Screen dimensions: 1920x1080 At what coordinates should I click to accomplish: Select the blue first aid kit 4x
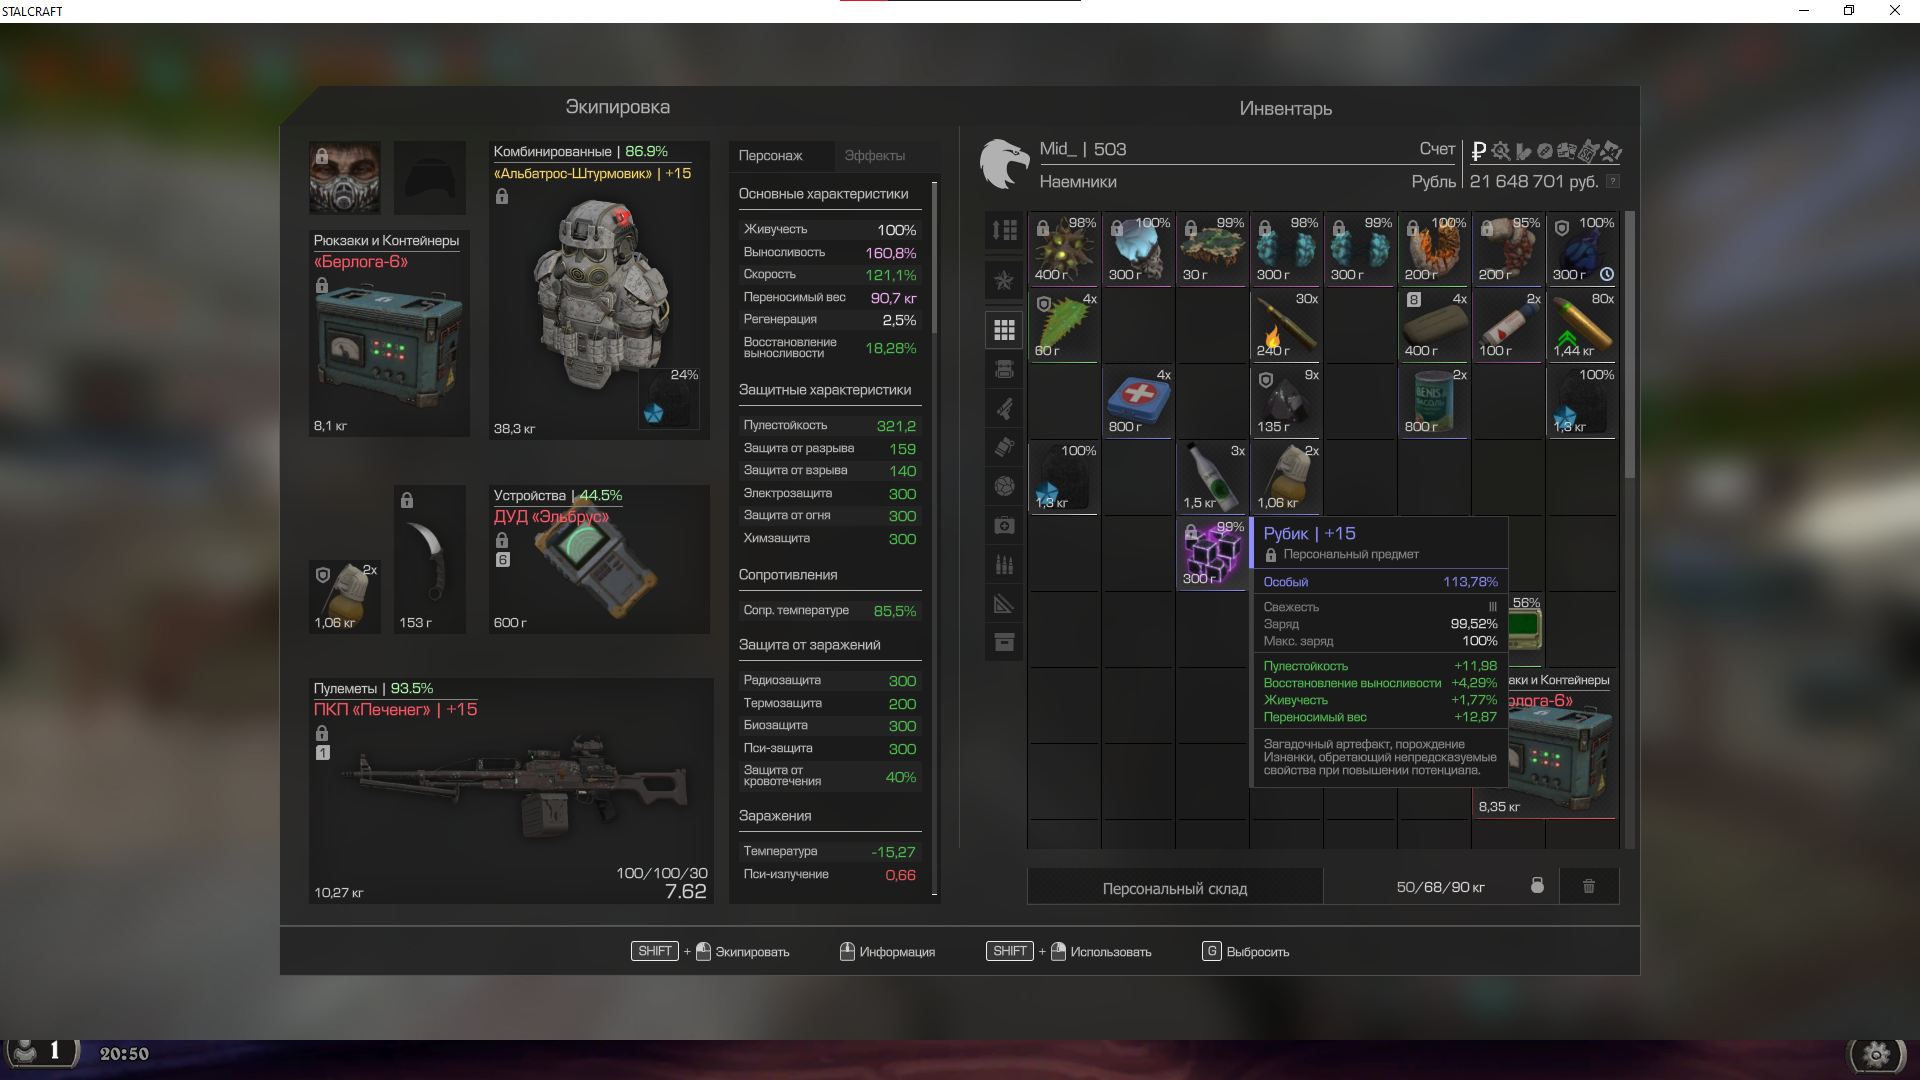tap(1138, 401)
